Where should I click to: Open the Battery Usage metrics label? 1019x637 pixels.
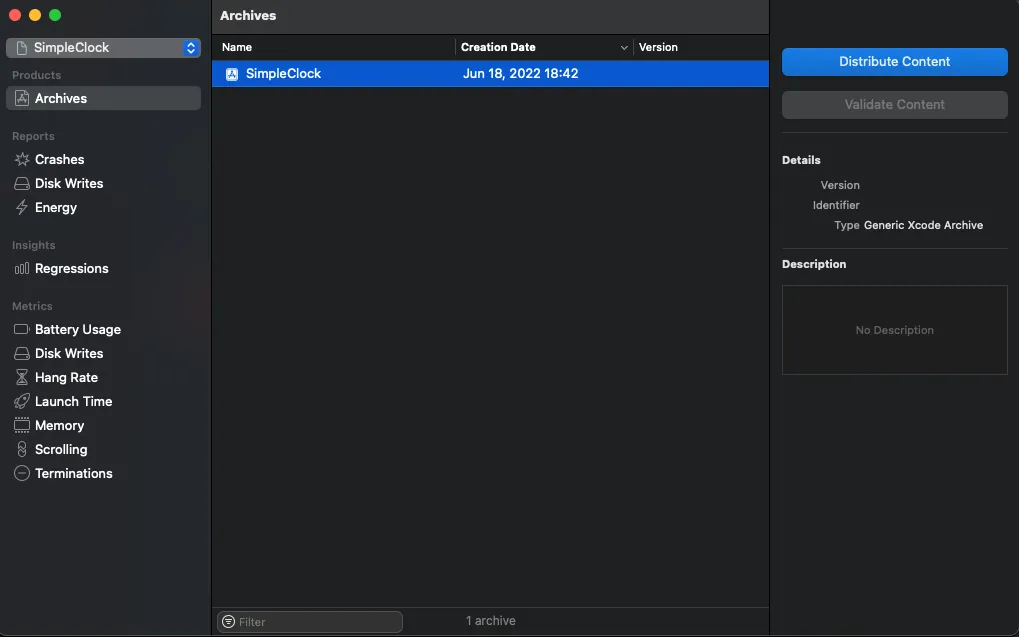point(78,330)
